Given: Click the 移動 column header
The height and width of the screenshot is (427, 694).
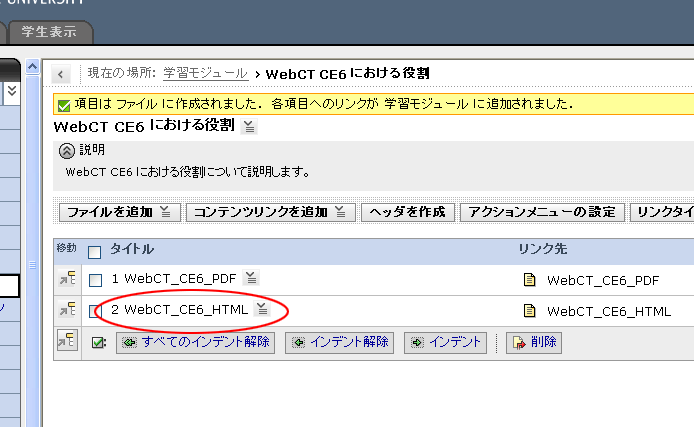Looking at the screenshot, I should click(x=66, y=248).
